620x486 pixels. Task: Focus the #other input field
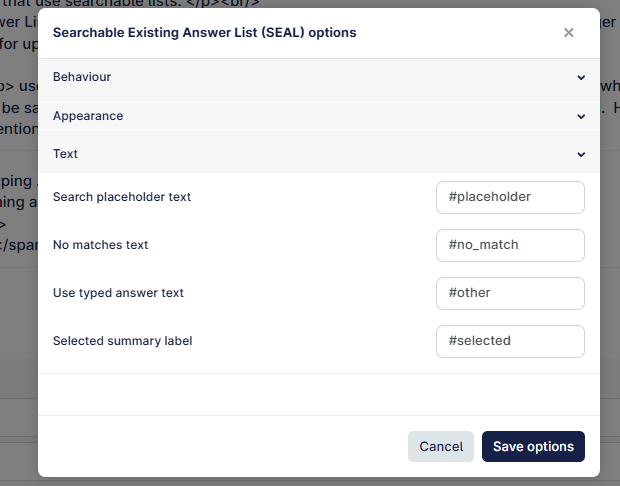coord(510,293)
